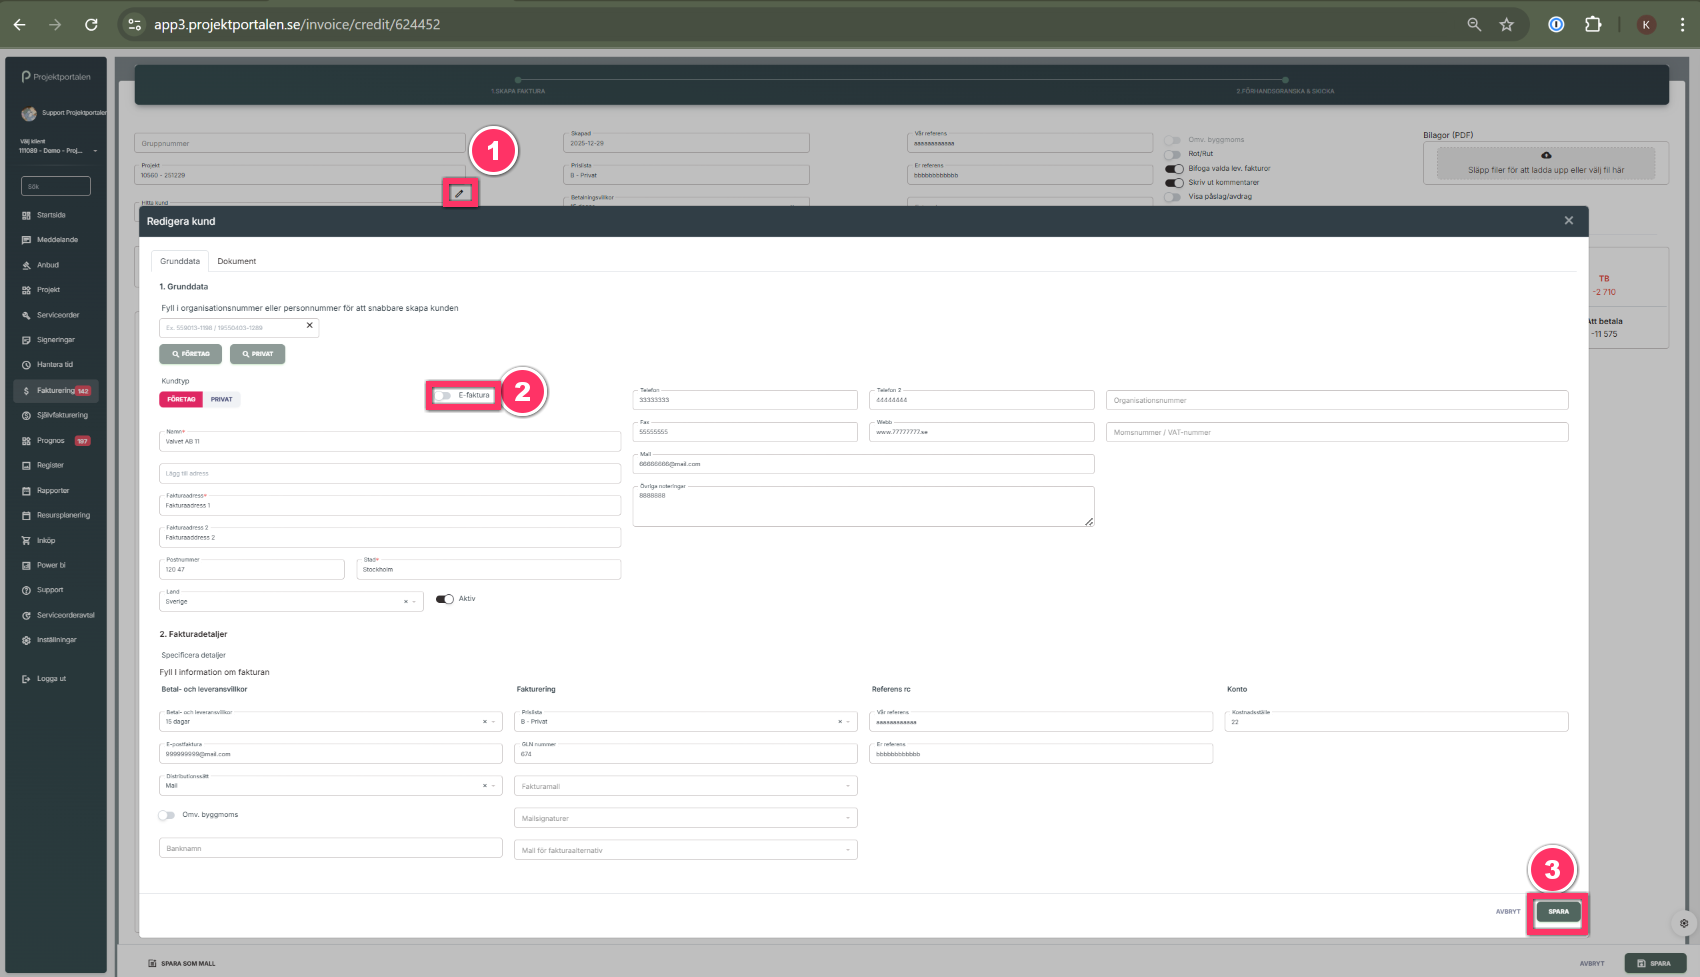Click the Organisationsnummer field
This screenshot has height=977, width=1700.
(x=1337, y=400)
